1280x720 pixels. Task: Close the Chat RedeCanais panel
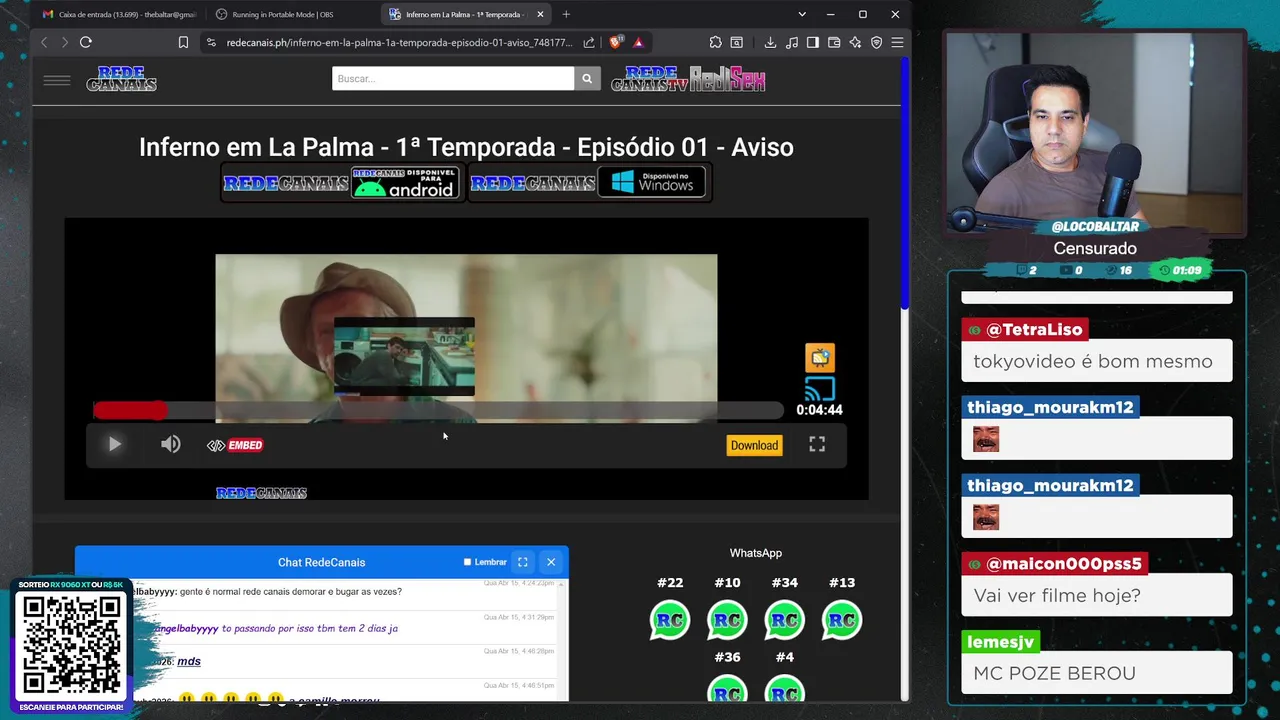(x=551, y=562)
